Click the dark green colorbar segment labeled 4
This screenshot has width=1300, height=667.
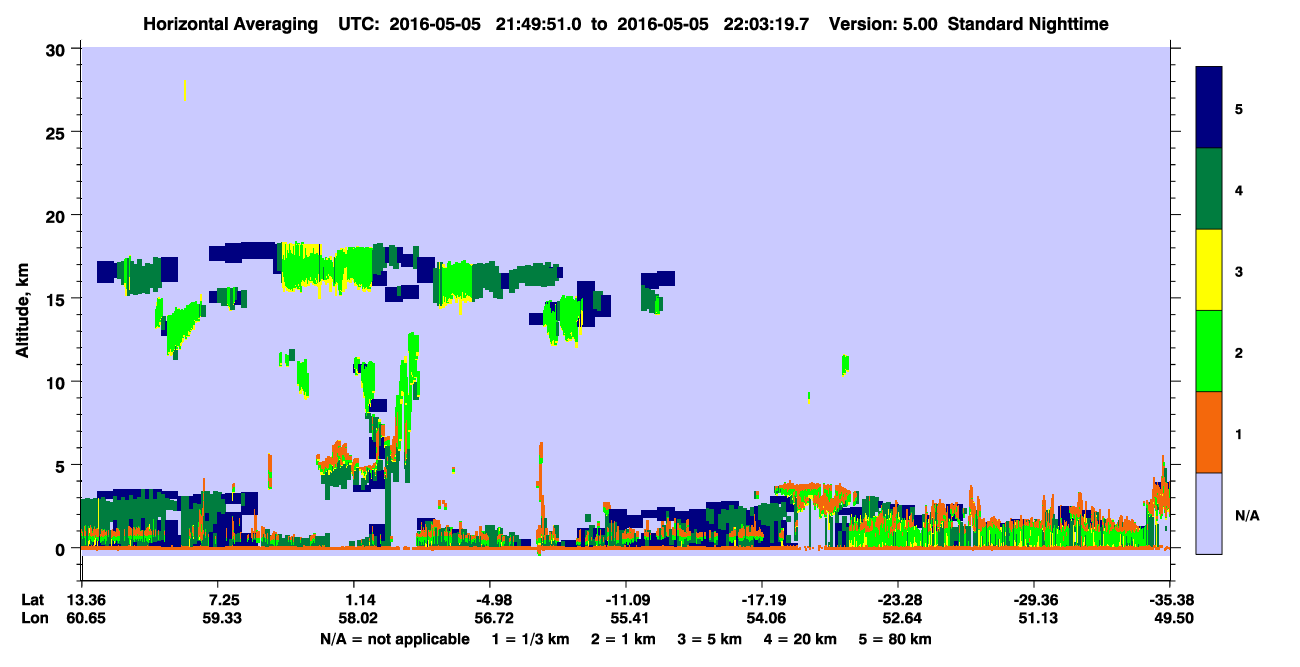click(x=1209, y=189)
